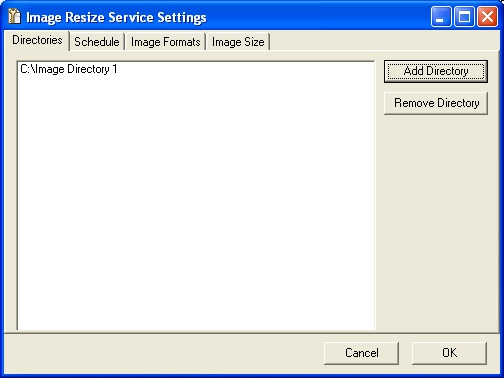This screenshot has height=378, width=504.
Task: Confirm the settings with OK
Action: [449, 353]
